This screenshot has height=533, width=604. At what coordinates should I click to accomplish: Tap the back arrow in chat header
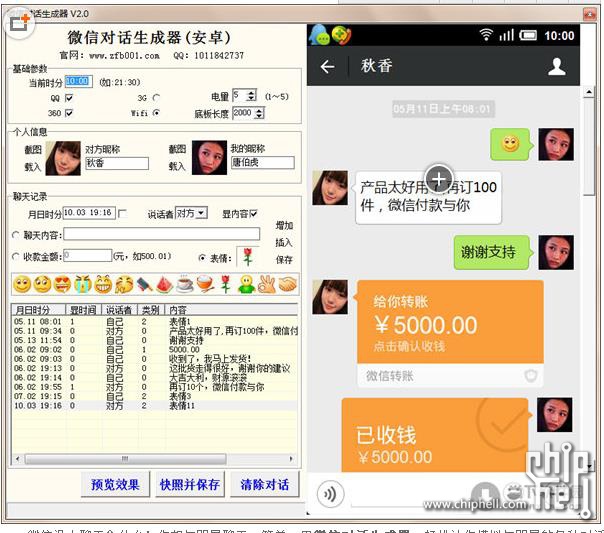pyautogui.click(x=327, y=67)
